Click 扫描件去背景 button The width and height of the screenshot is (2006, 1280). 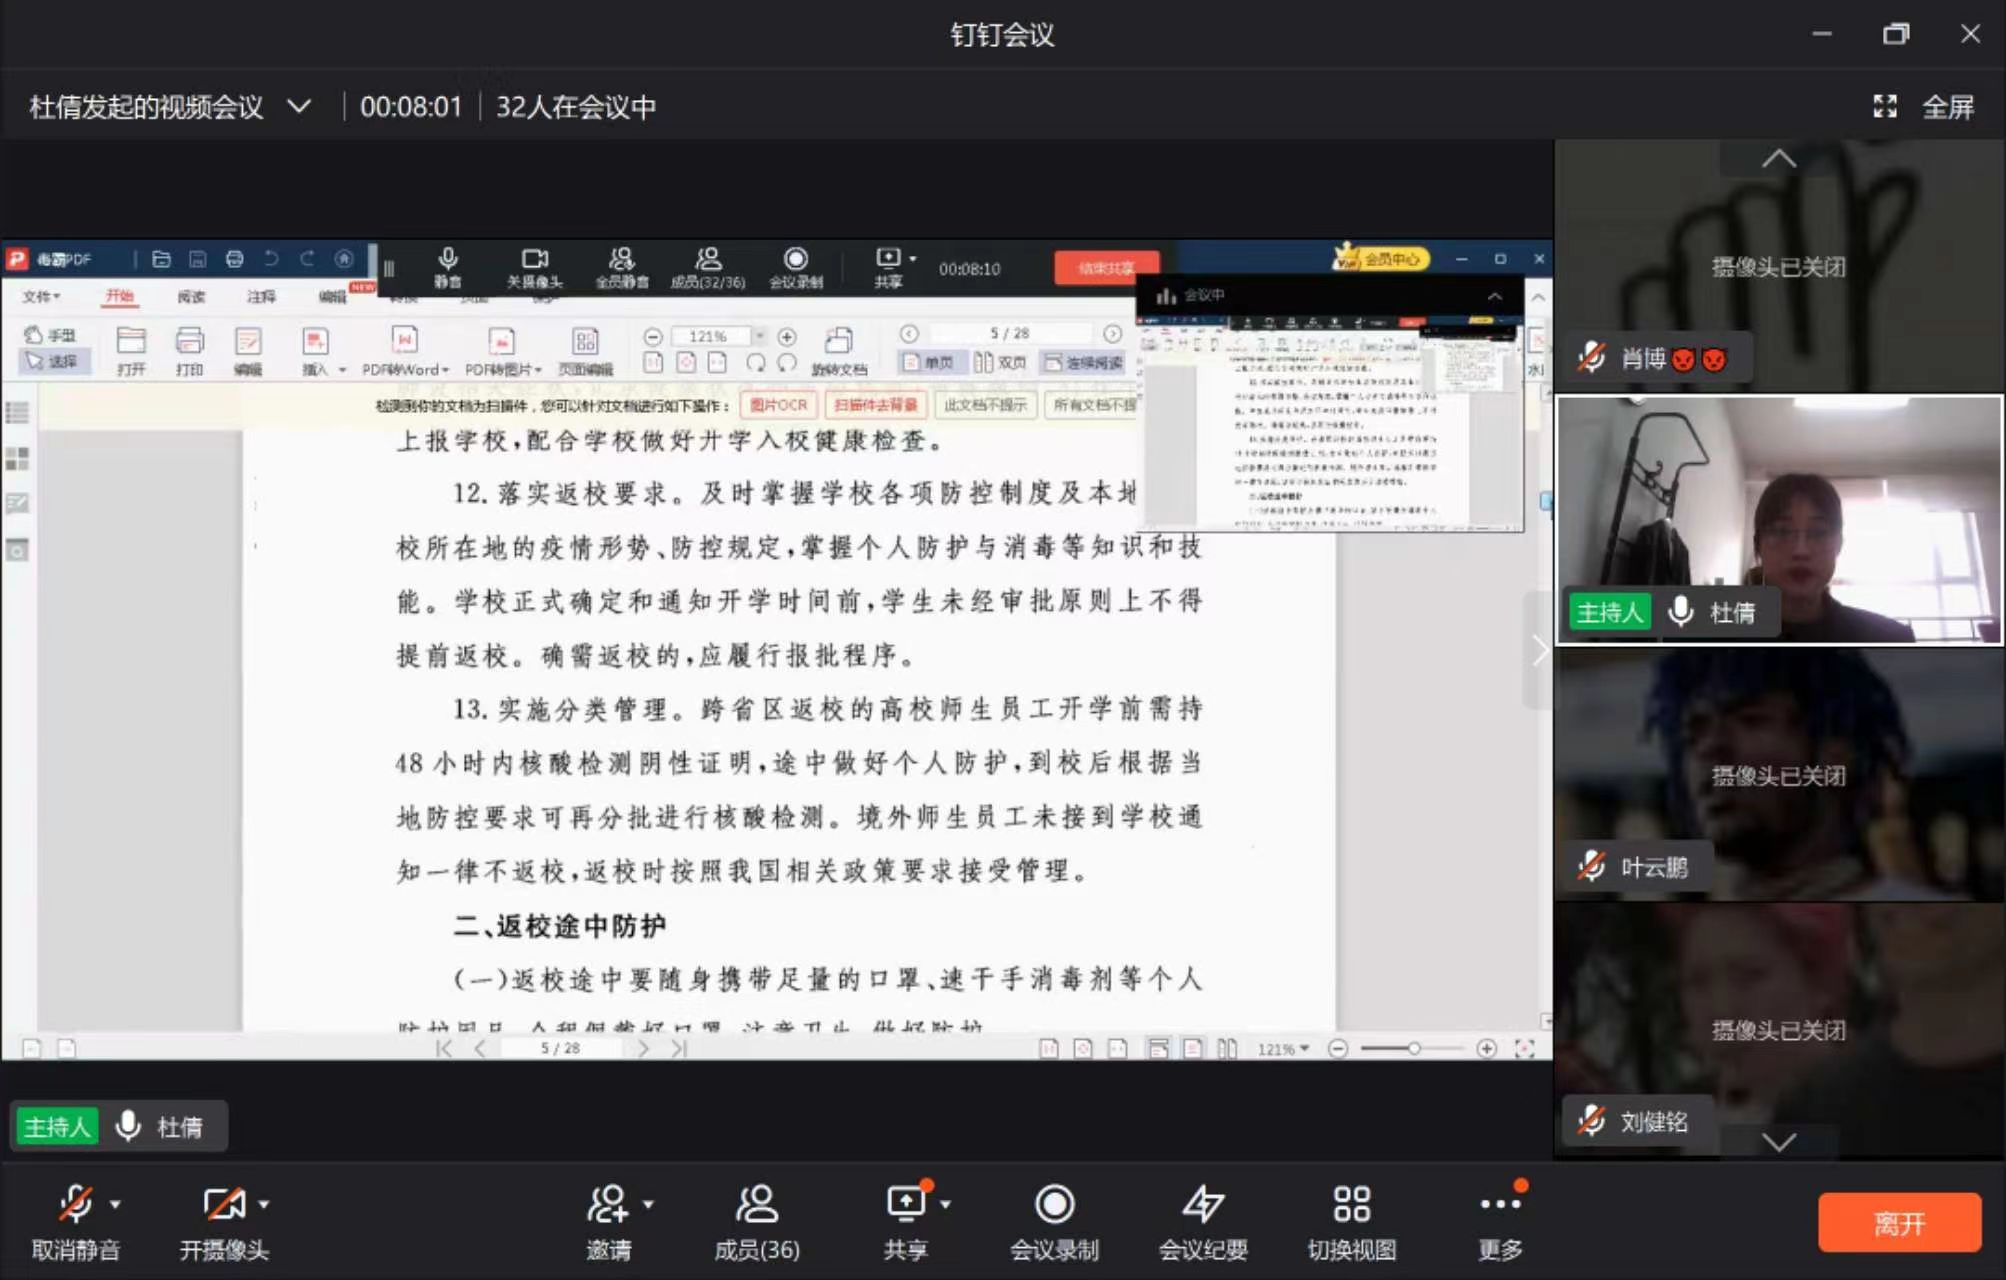(x=875, y=405)
